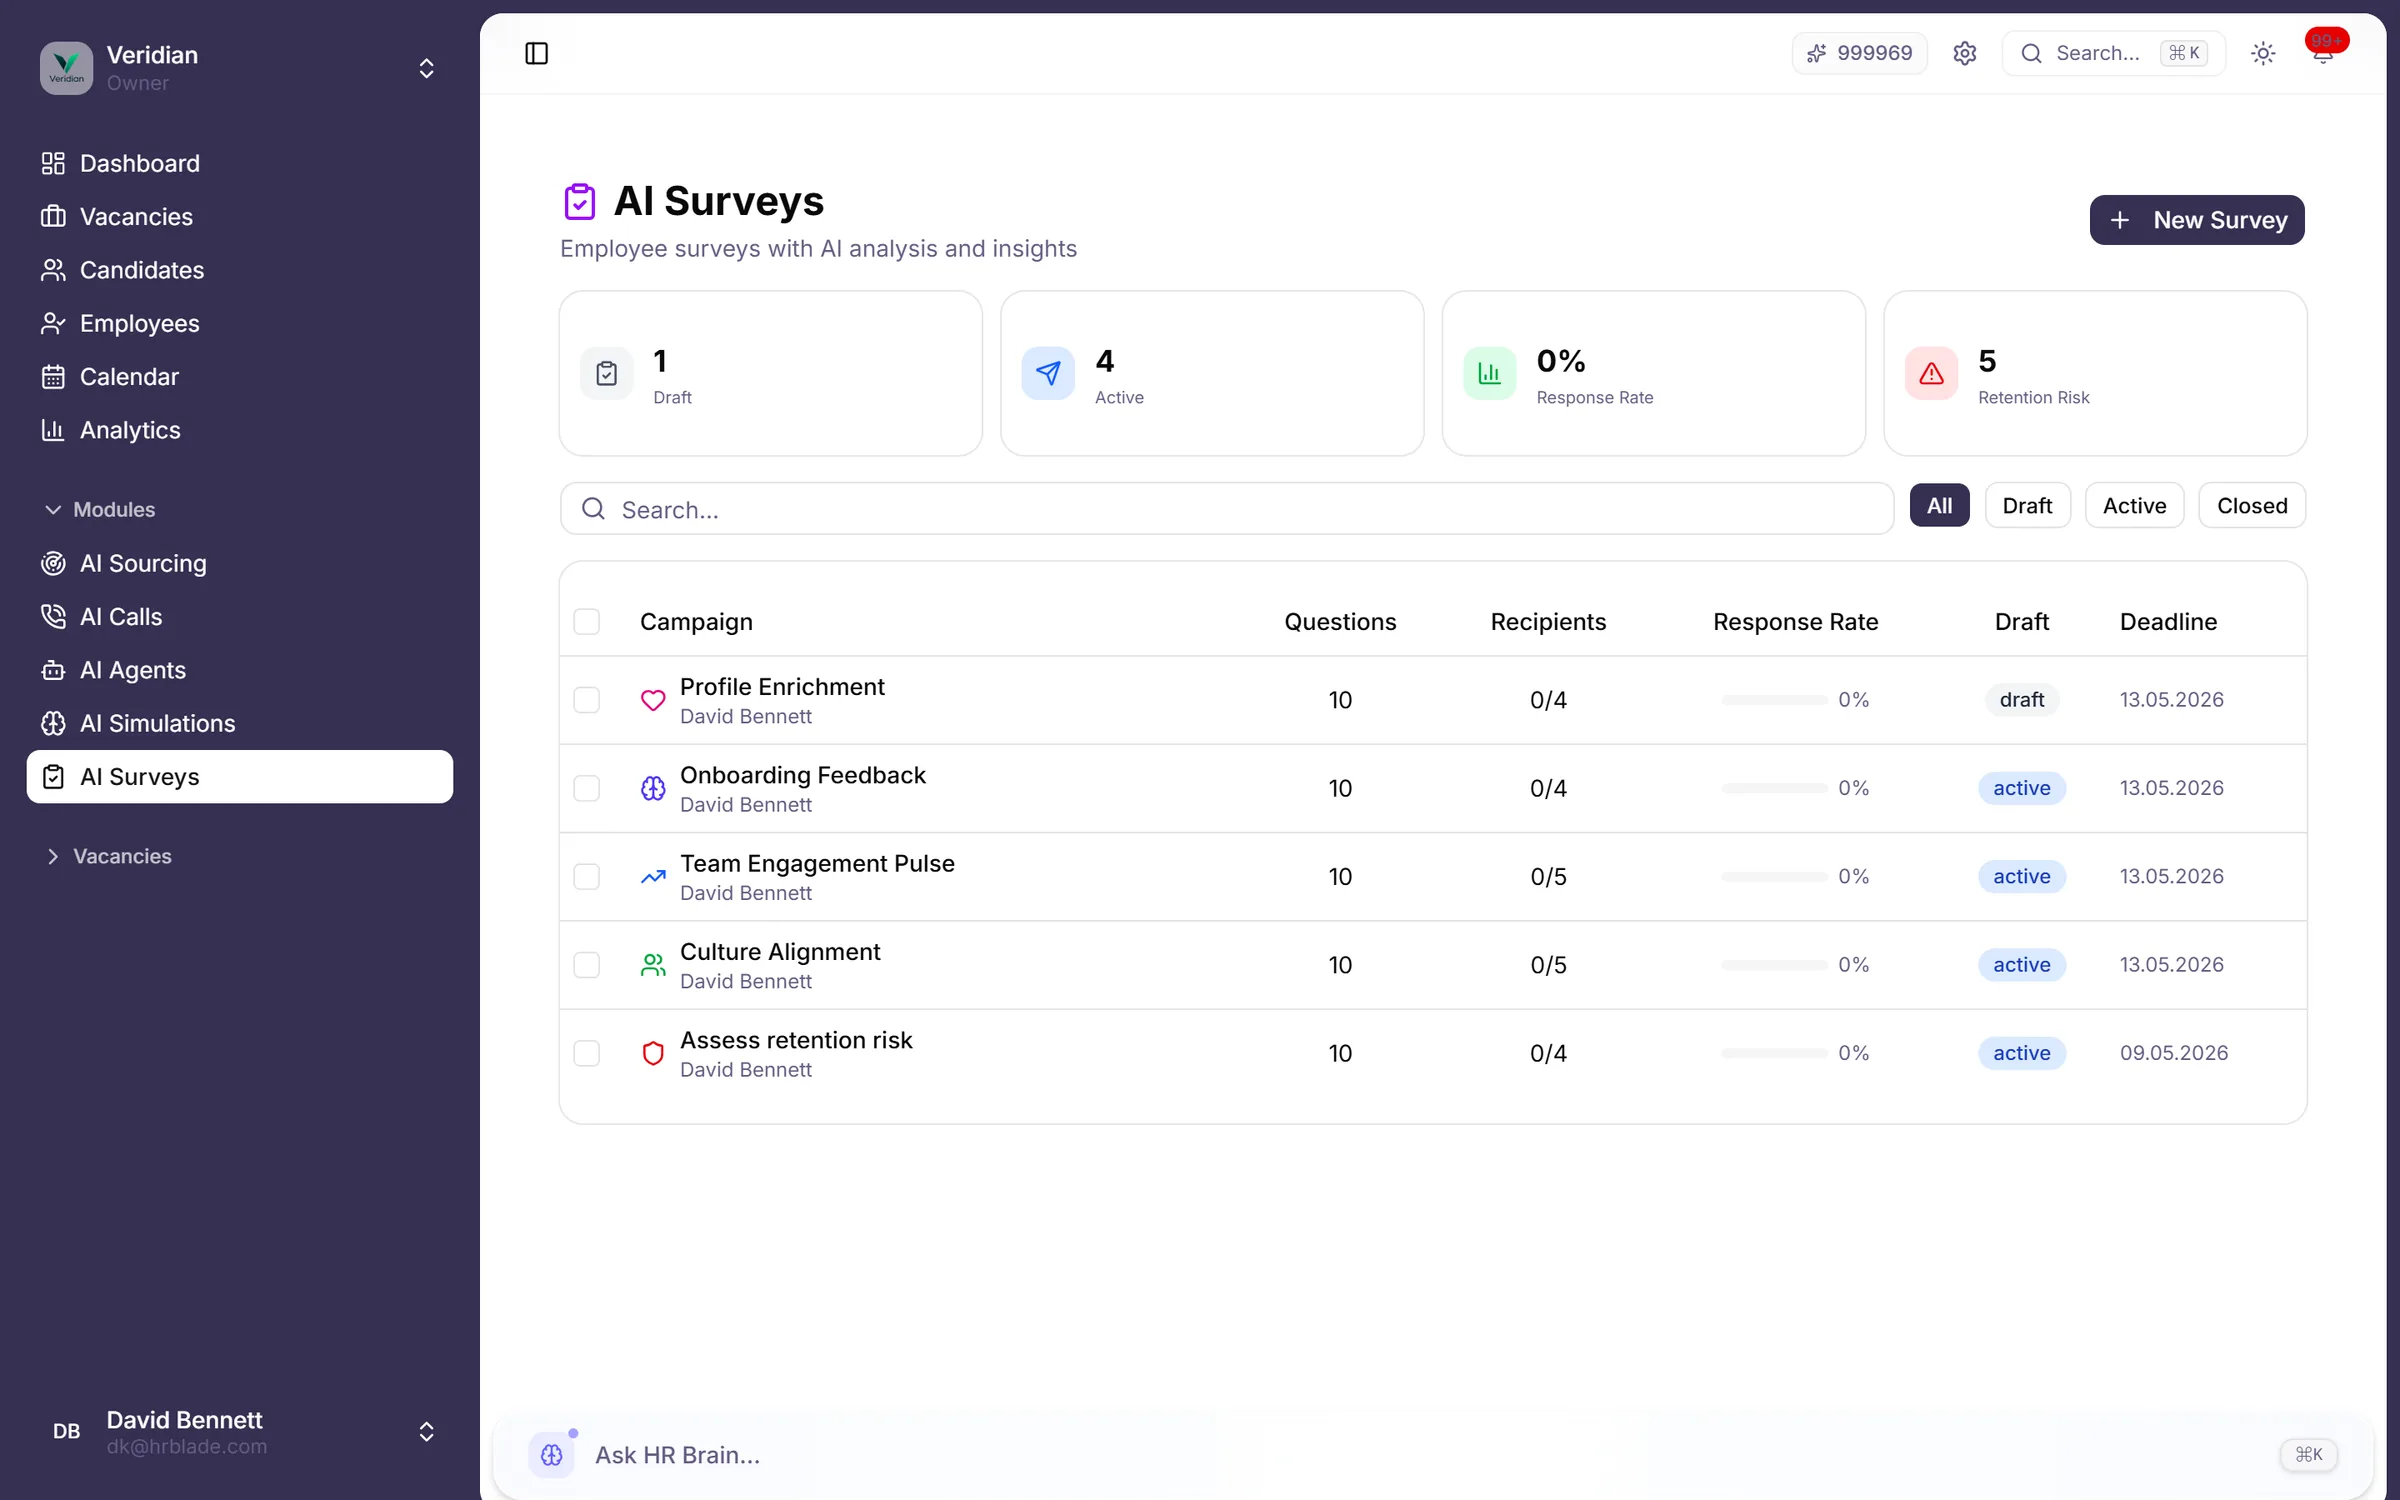Click the 09.05.2026 deadline
This screenshot has height=1500, width=2400.
point(2174,1052)
